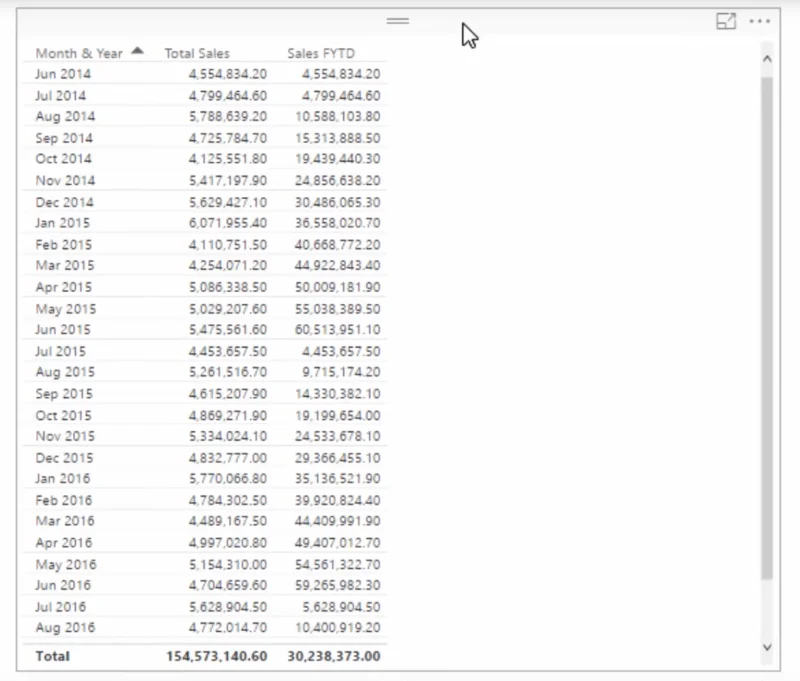This screenshot has width=800, height=681.
Task: Select the Oct 2015 row label
Action: click(63, 416)
